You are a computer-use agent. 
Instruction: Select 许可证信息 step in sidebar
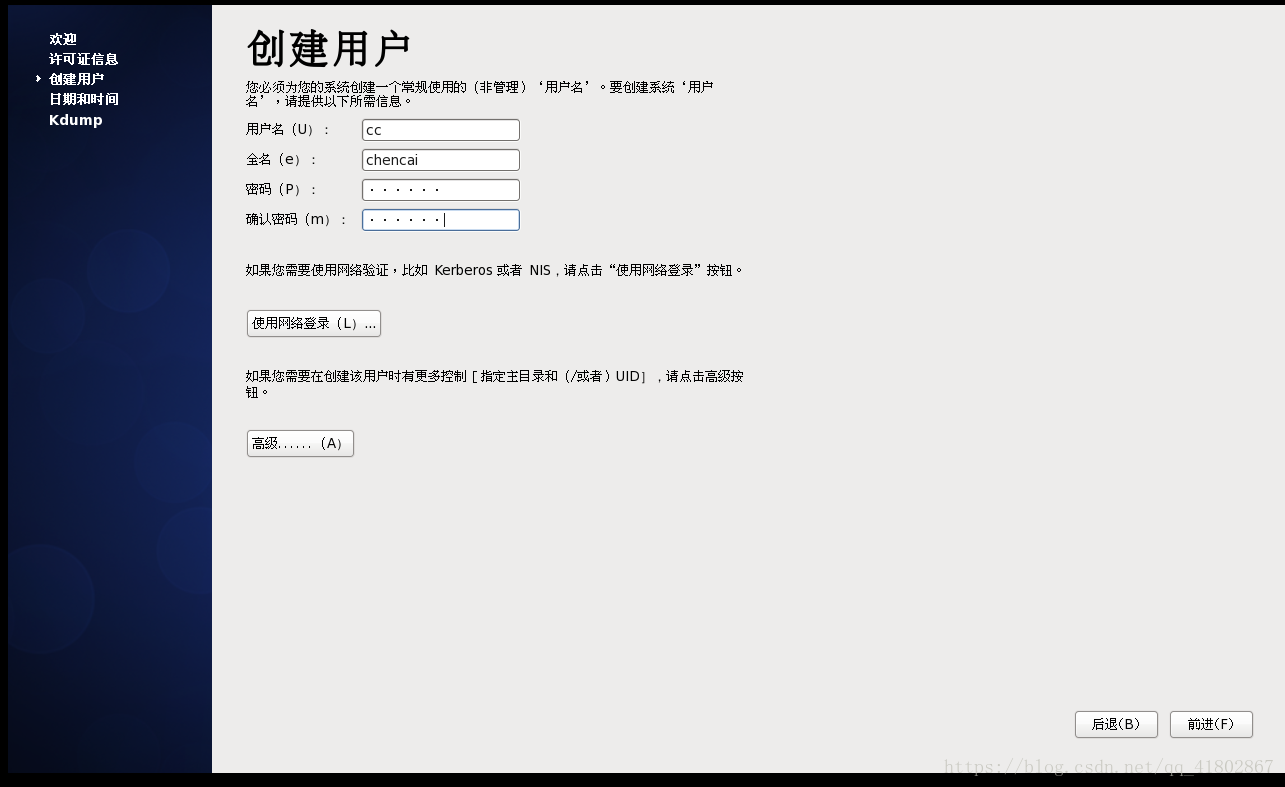tap(84, 59)
